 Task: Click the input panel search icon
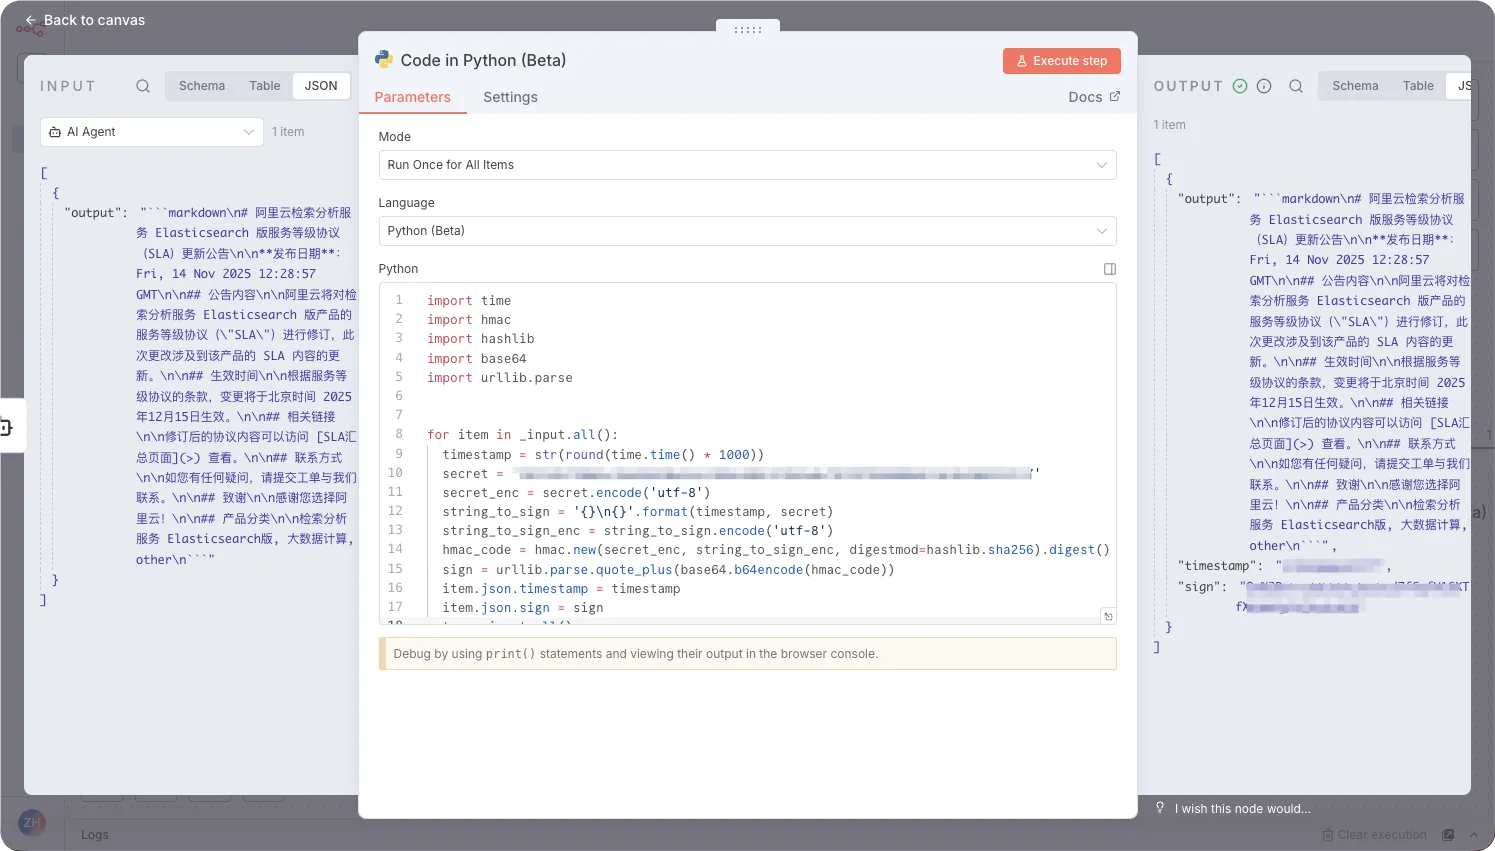(143, 86)
